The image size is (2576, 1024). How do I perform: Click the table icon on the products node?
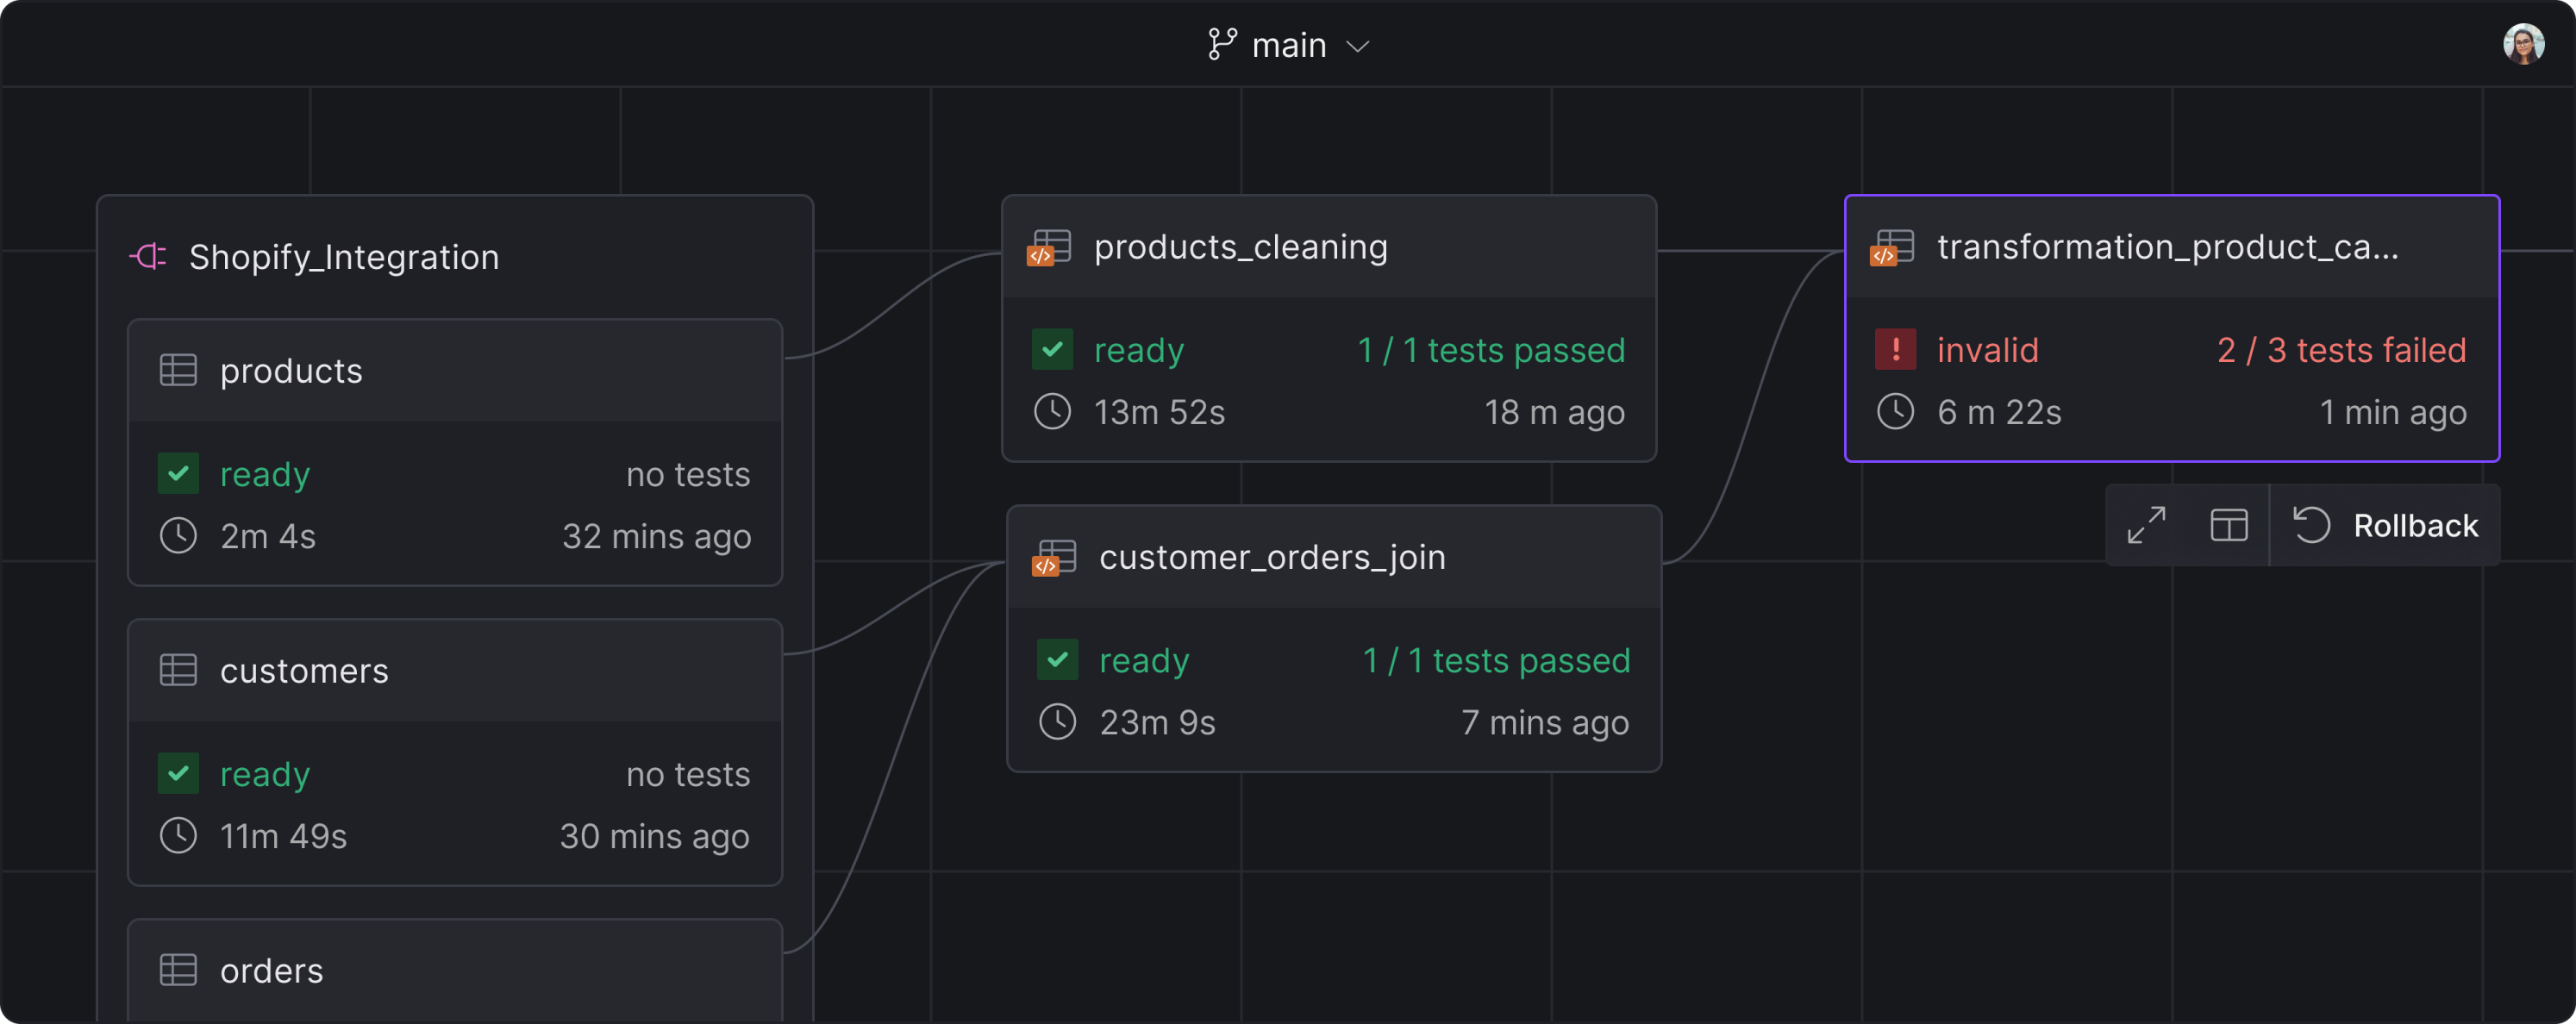178,370
